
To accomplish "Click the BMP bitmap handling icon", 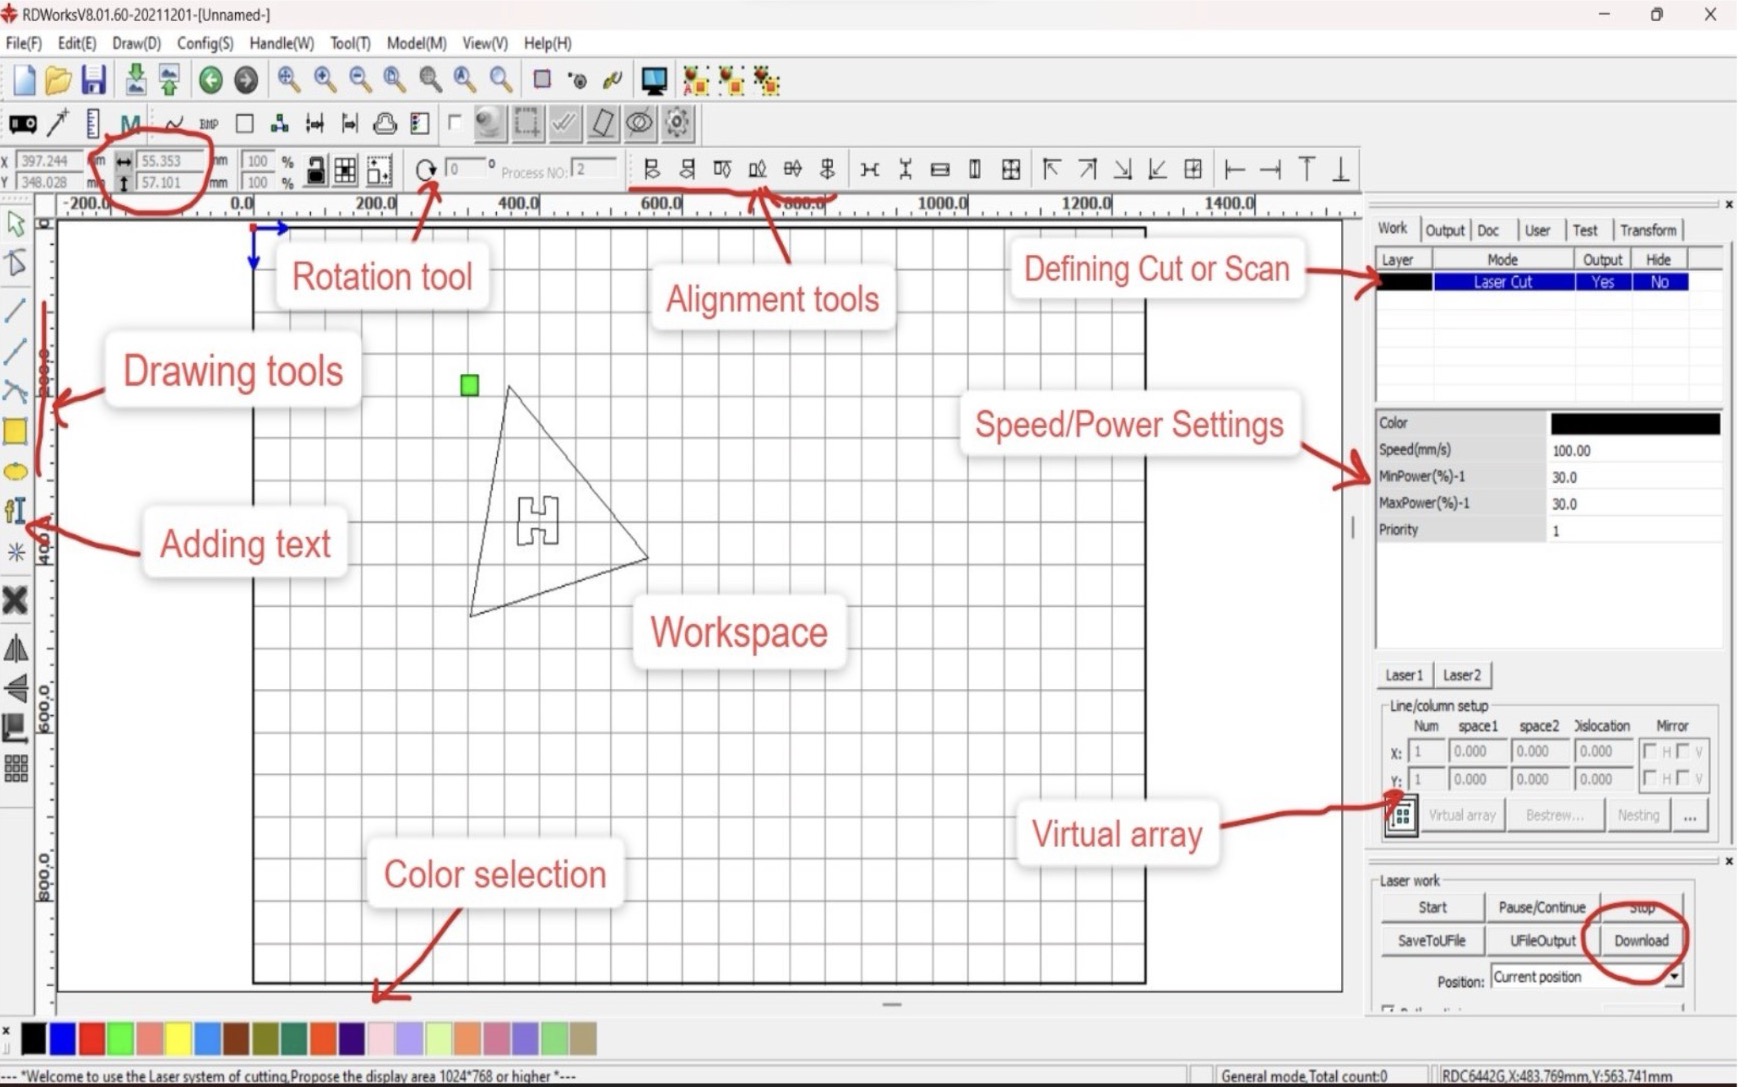I will [x=208, y=124].
